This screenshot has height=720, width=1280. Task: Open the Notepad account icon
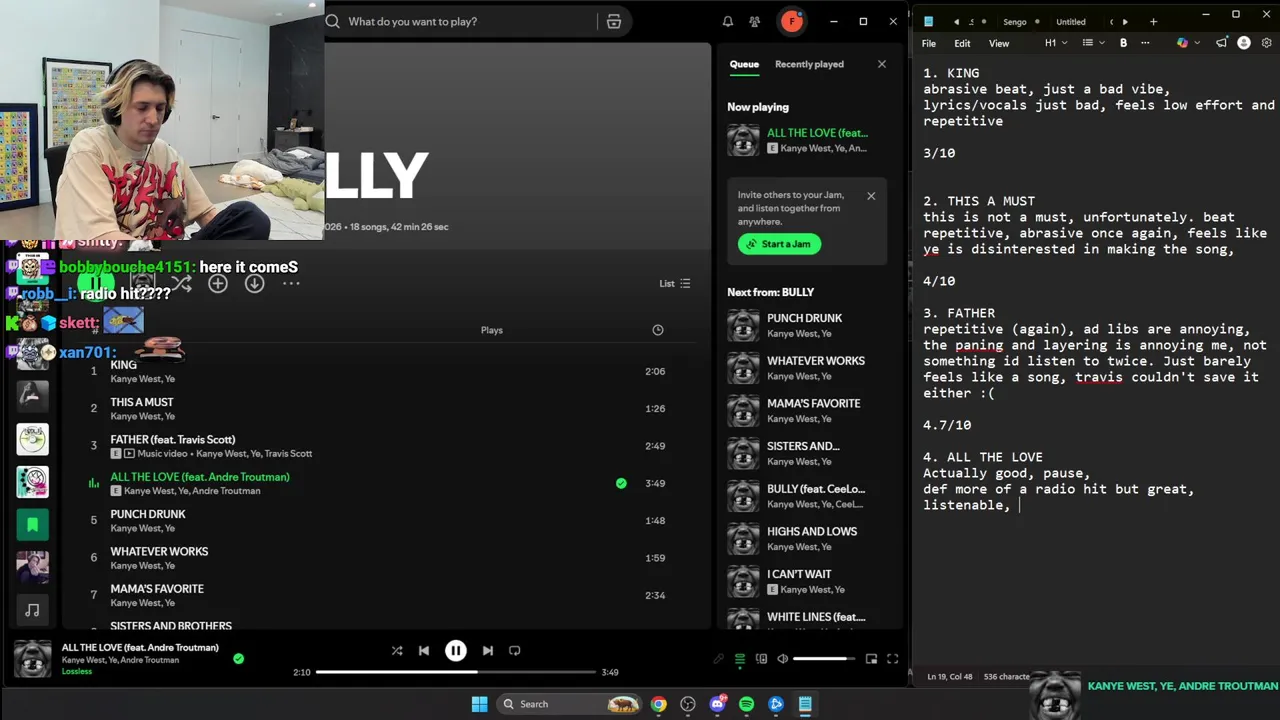(1244, 43)
